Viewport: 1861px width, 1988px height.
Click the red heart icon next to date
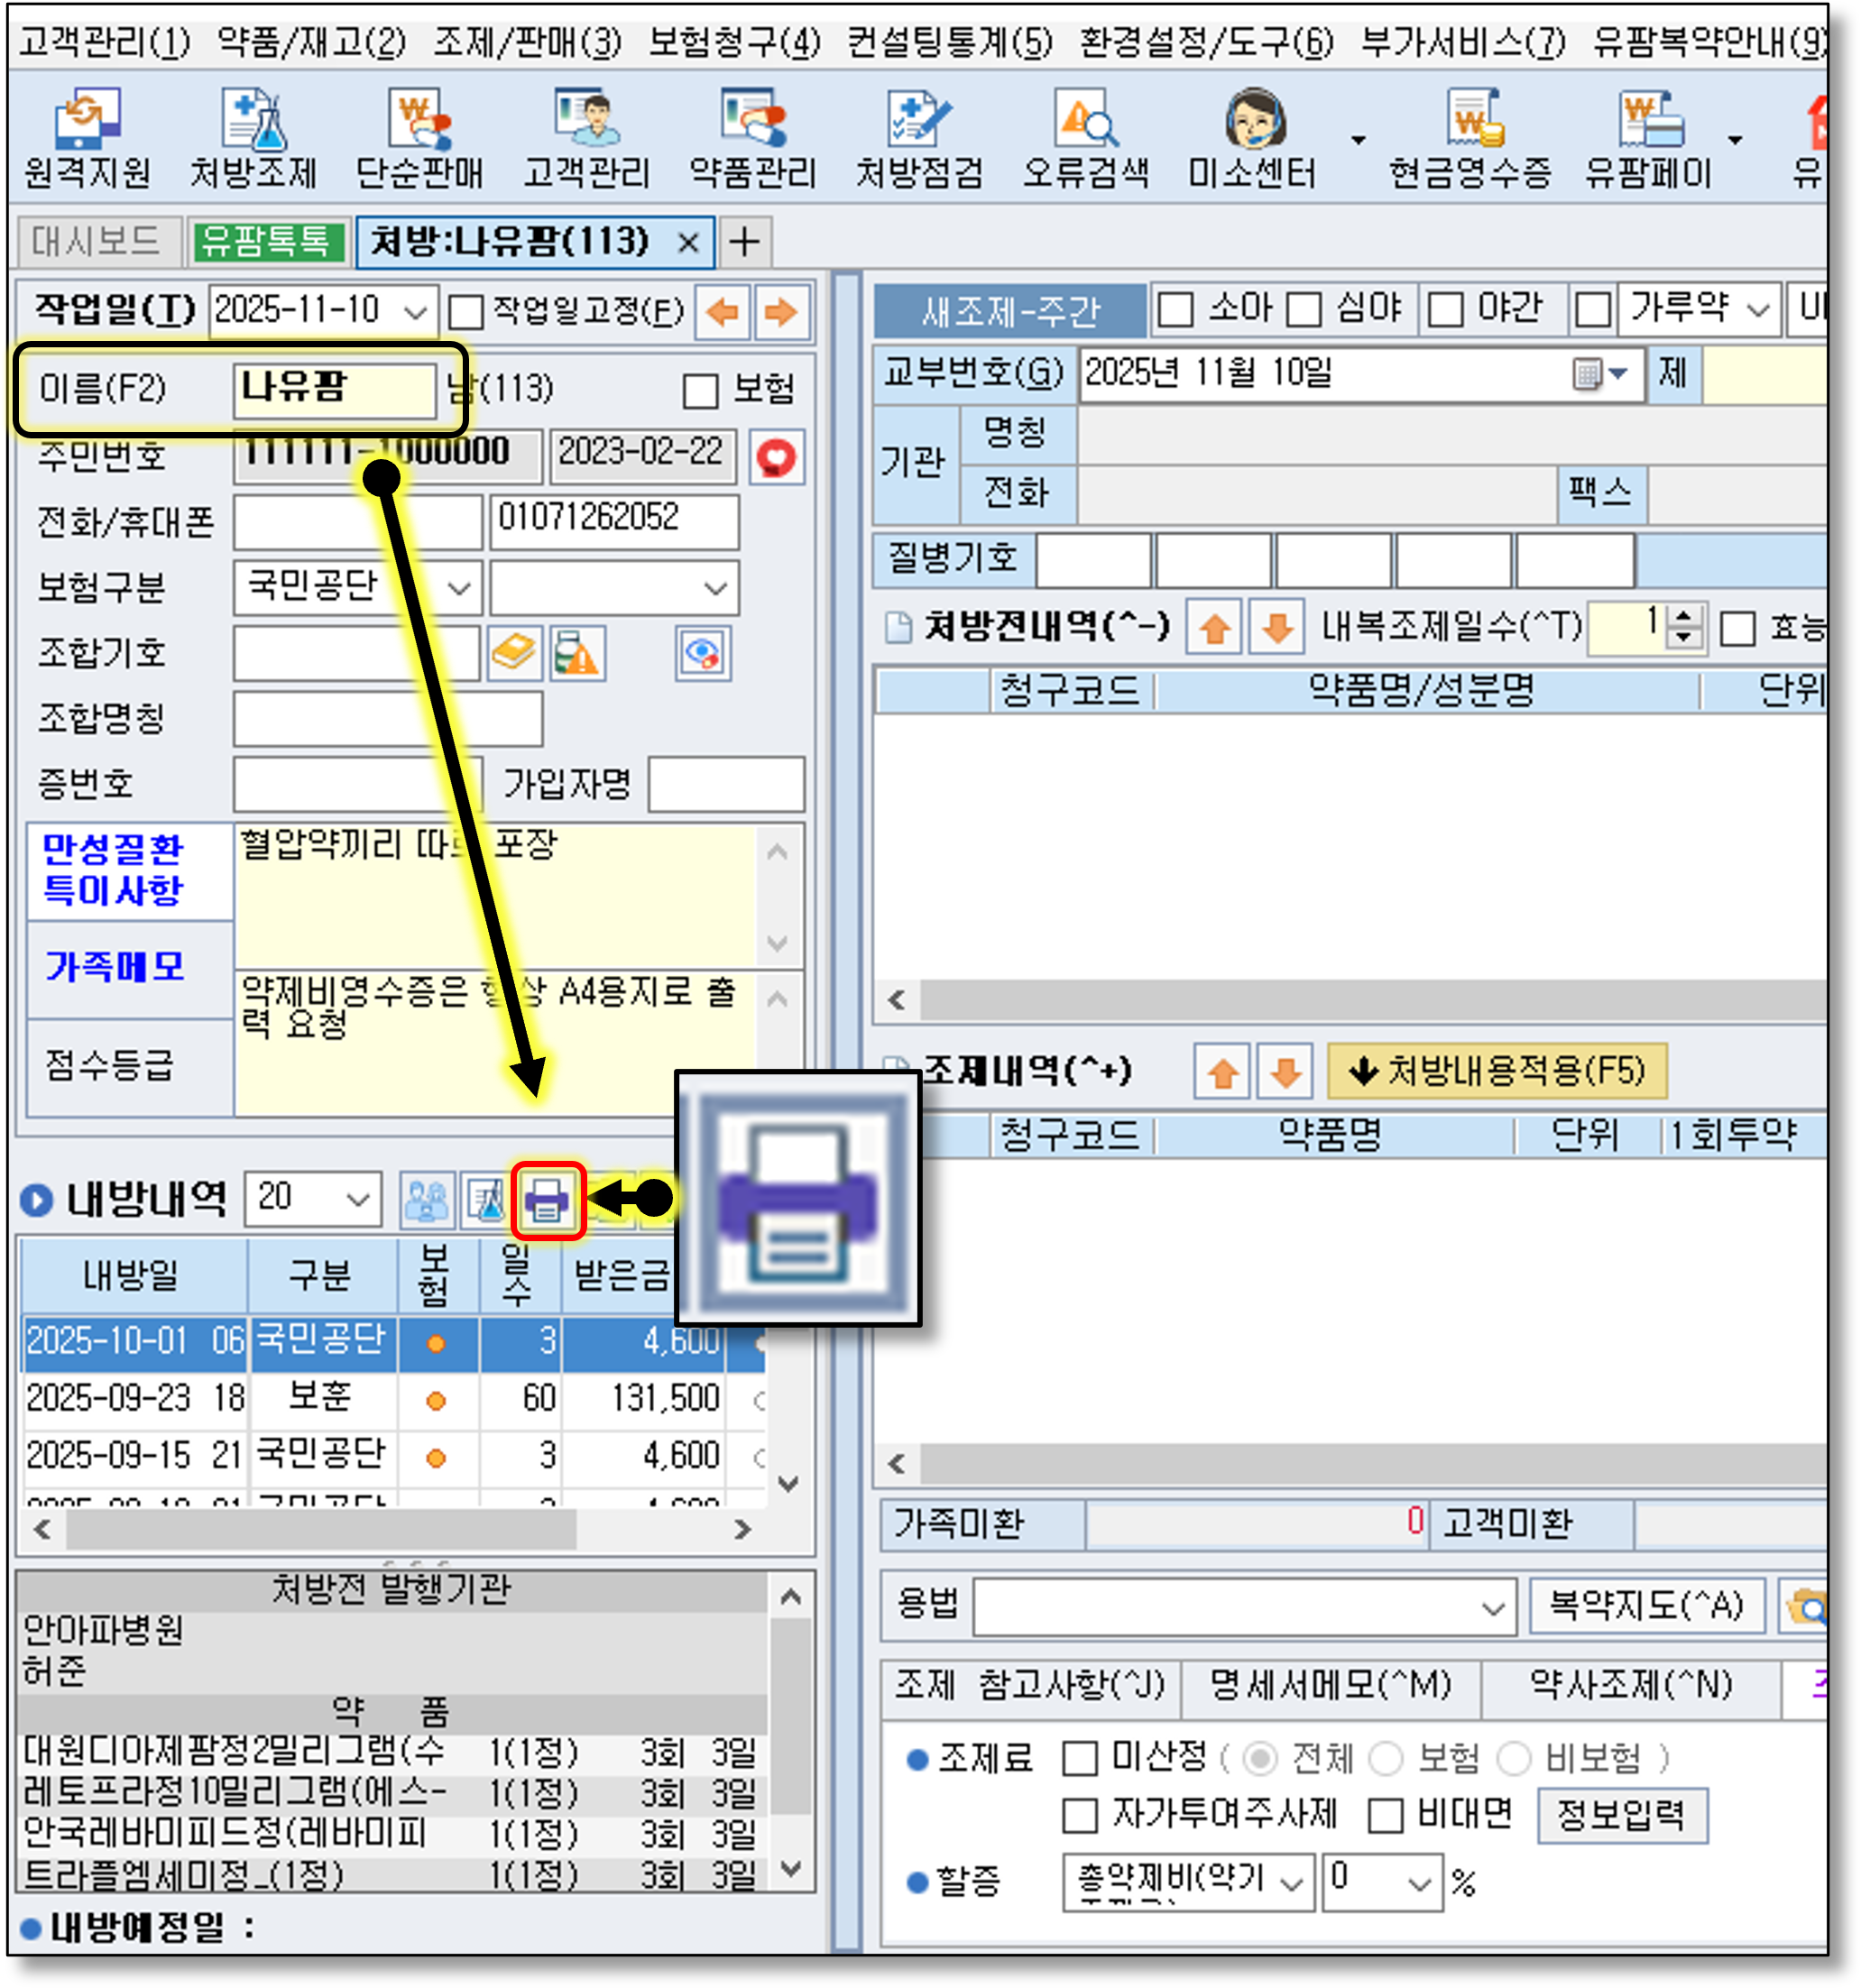coord(776,457)
